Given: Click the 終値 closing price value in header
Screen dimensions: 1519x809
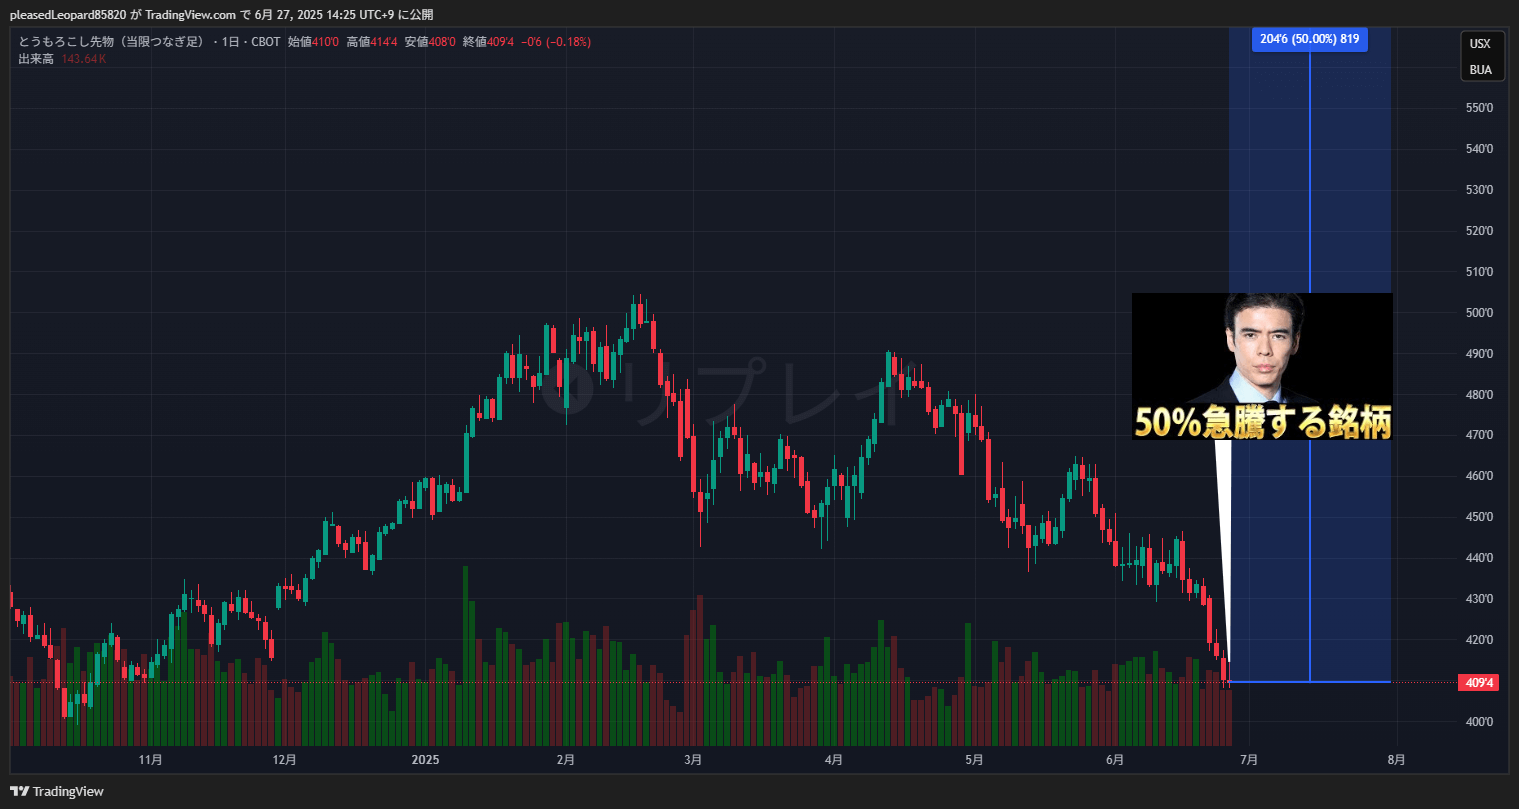Looking at the screenshot, I should 500,42.
